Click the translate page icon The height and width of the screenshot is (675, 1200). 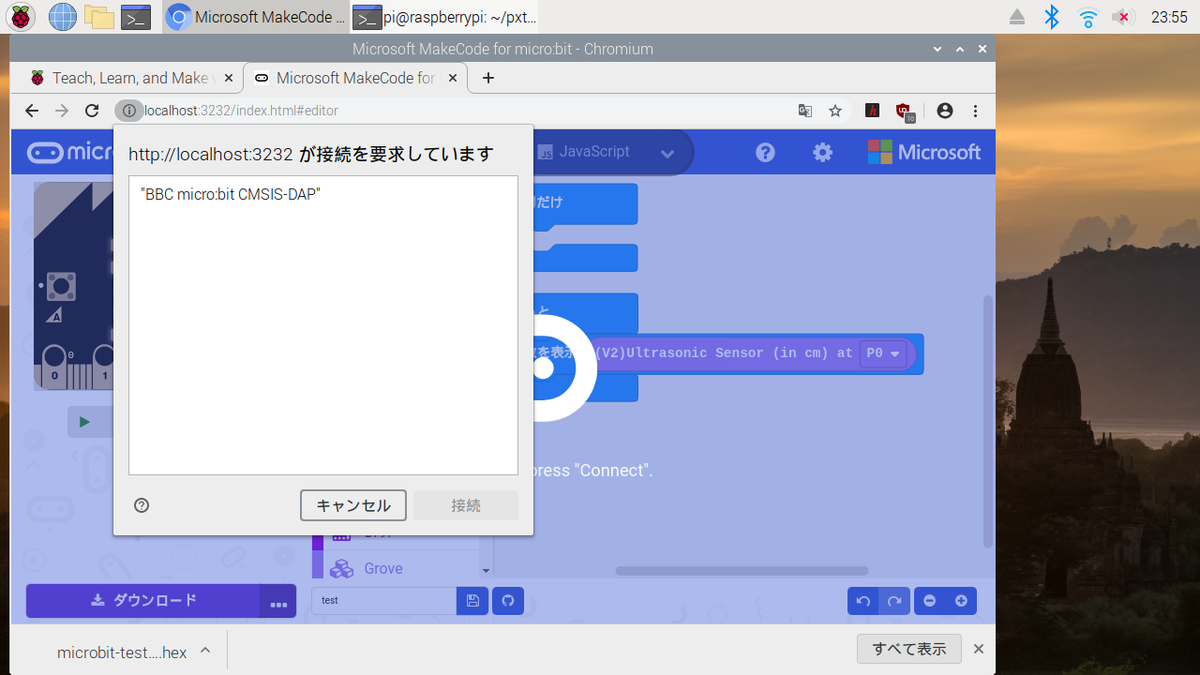coord(805,111)
